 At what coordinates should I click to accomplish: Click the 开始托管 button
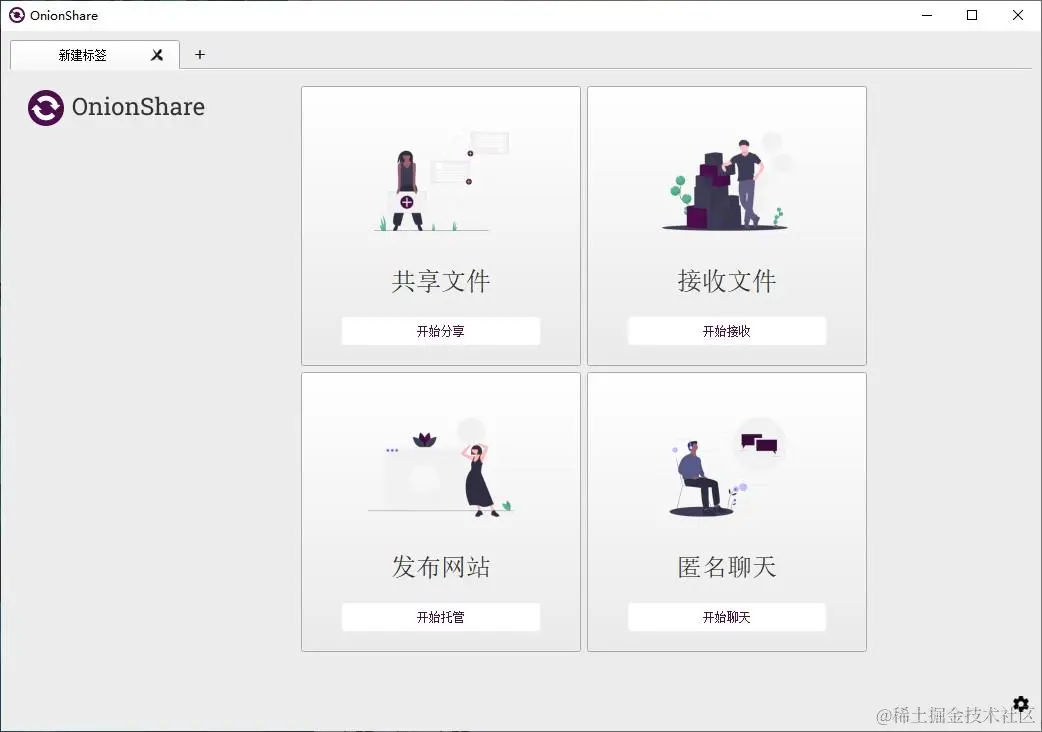(441, 617)
